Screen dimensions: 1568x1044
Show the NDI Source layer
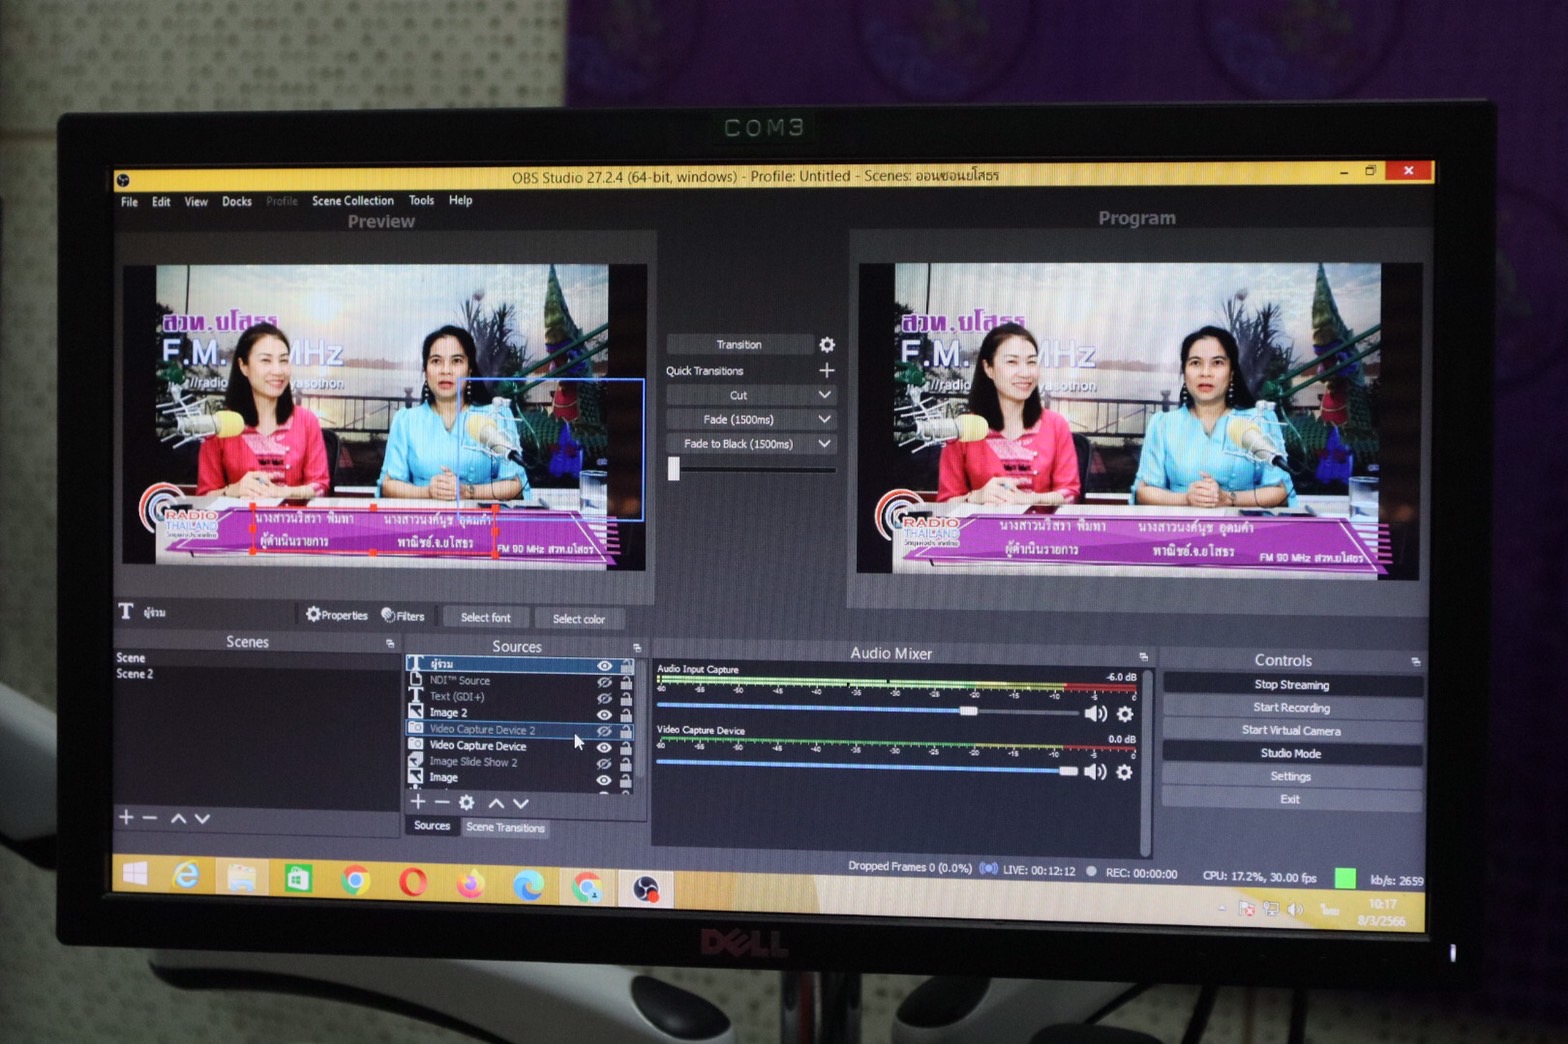(604, 682)
